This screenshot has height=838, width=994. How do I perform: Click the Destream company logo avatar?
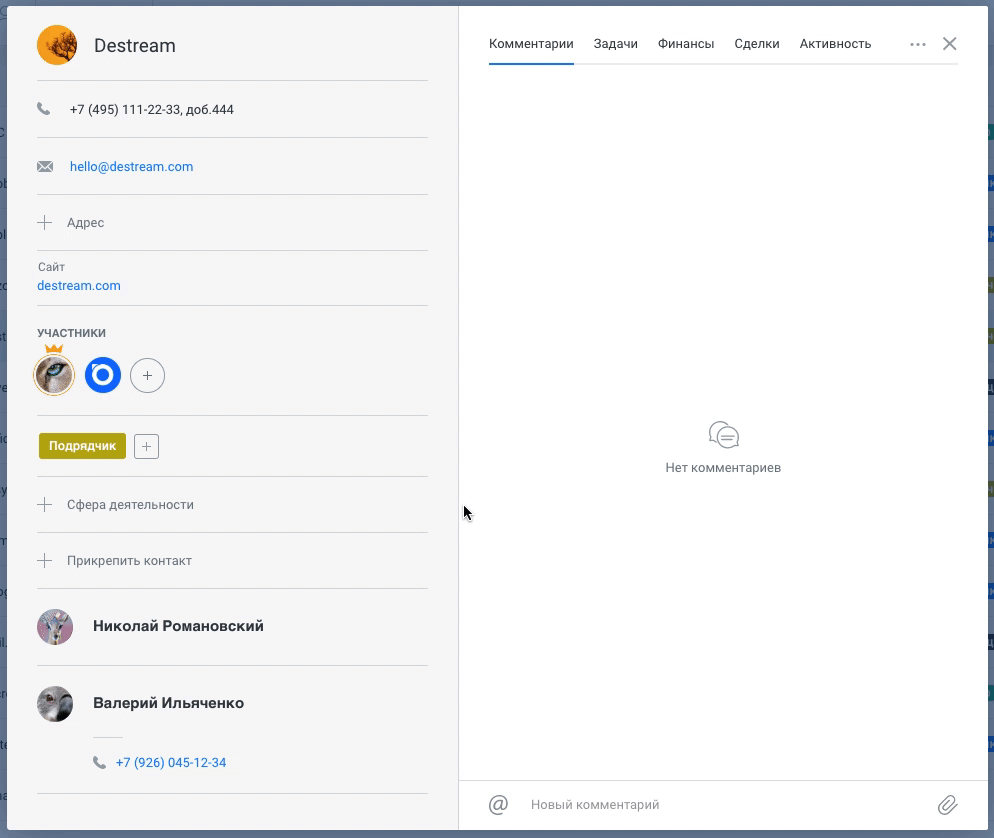[57, 45]
